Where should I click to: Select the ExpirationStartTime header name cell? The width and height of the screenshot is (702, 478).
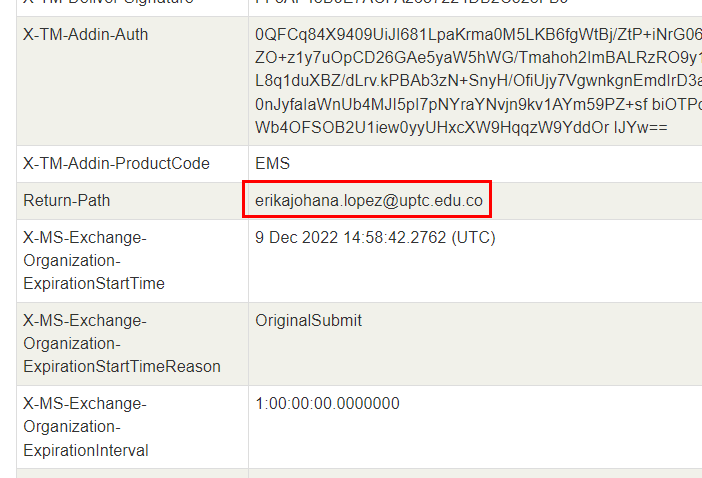tap(94, 260)
